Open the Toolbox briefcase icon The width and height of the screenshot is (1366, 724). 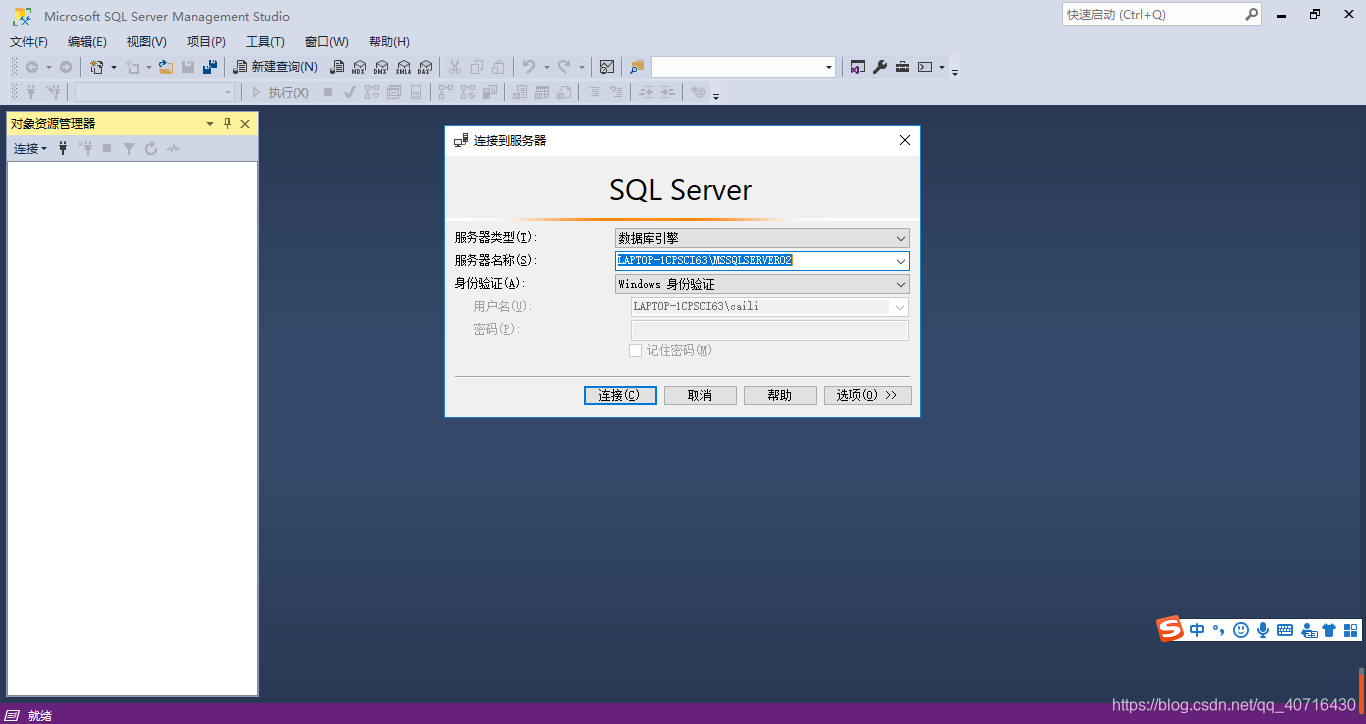tap(902, 67)
